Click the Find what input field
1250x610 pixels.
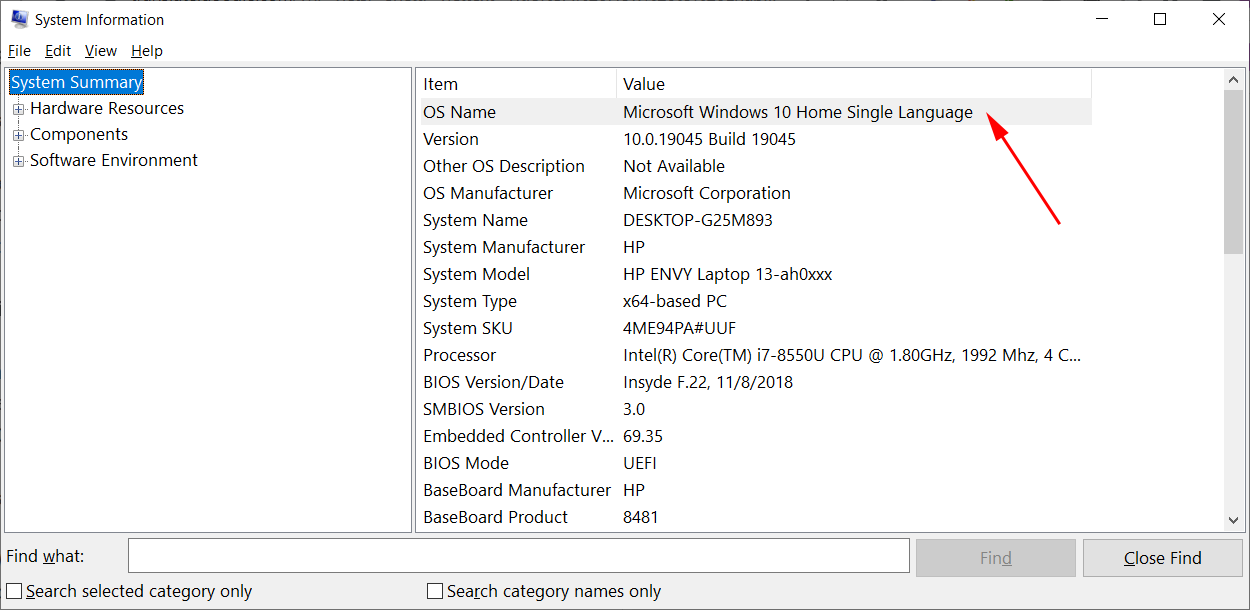[519, 556]
